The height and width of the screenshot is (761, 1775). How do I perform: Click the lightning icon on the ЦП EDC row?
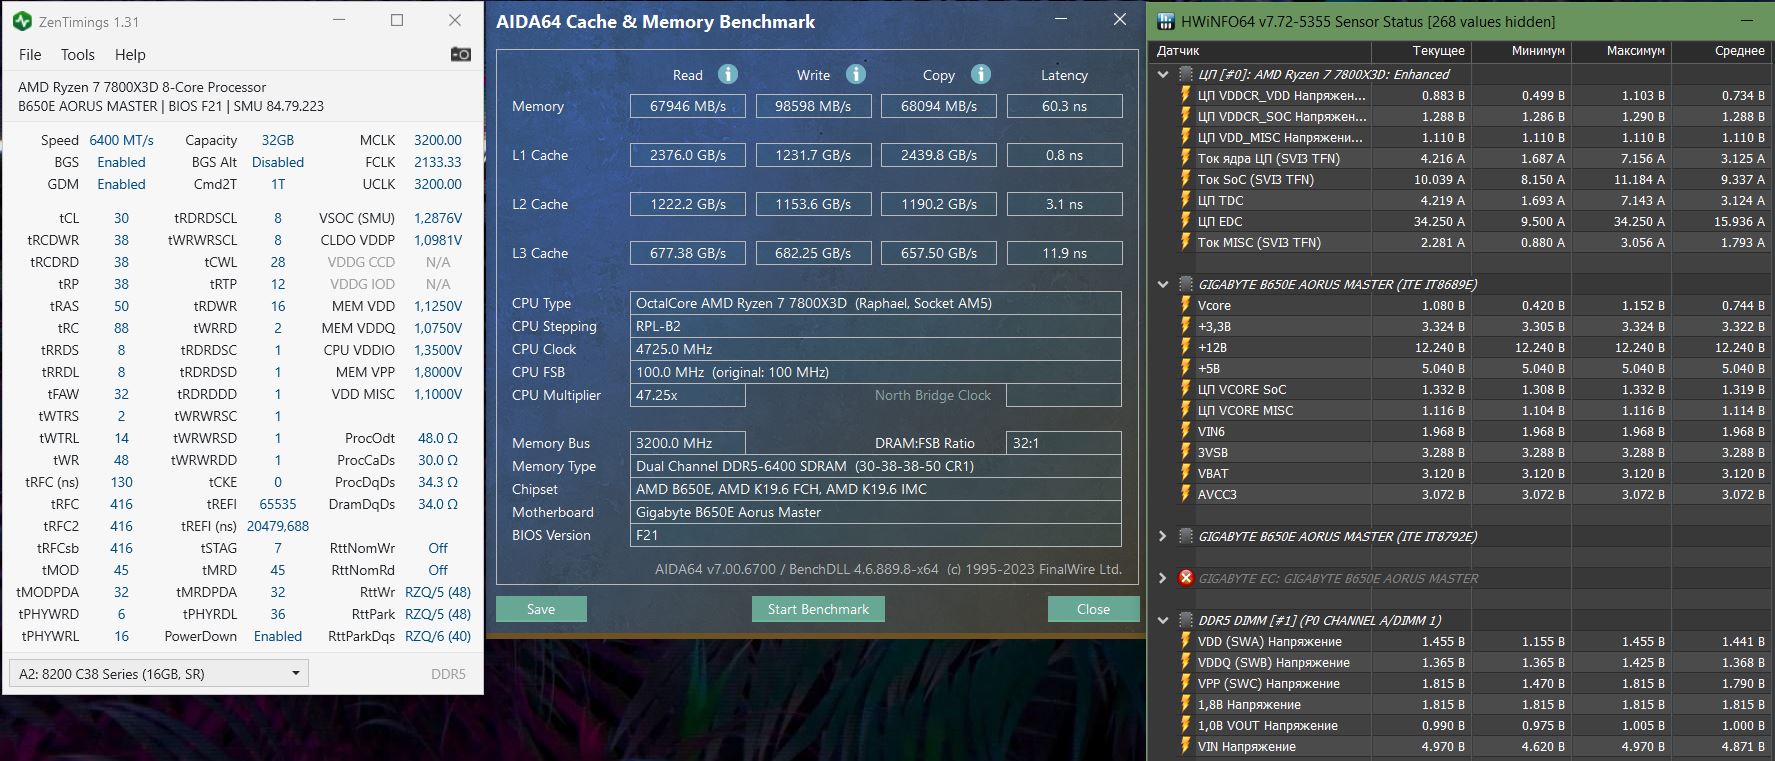[x=1186, y=221]
